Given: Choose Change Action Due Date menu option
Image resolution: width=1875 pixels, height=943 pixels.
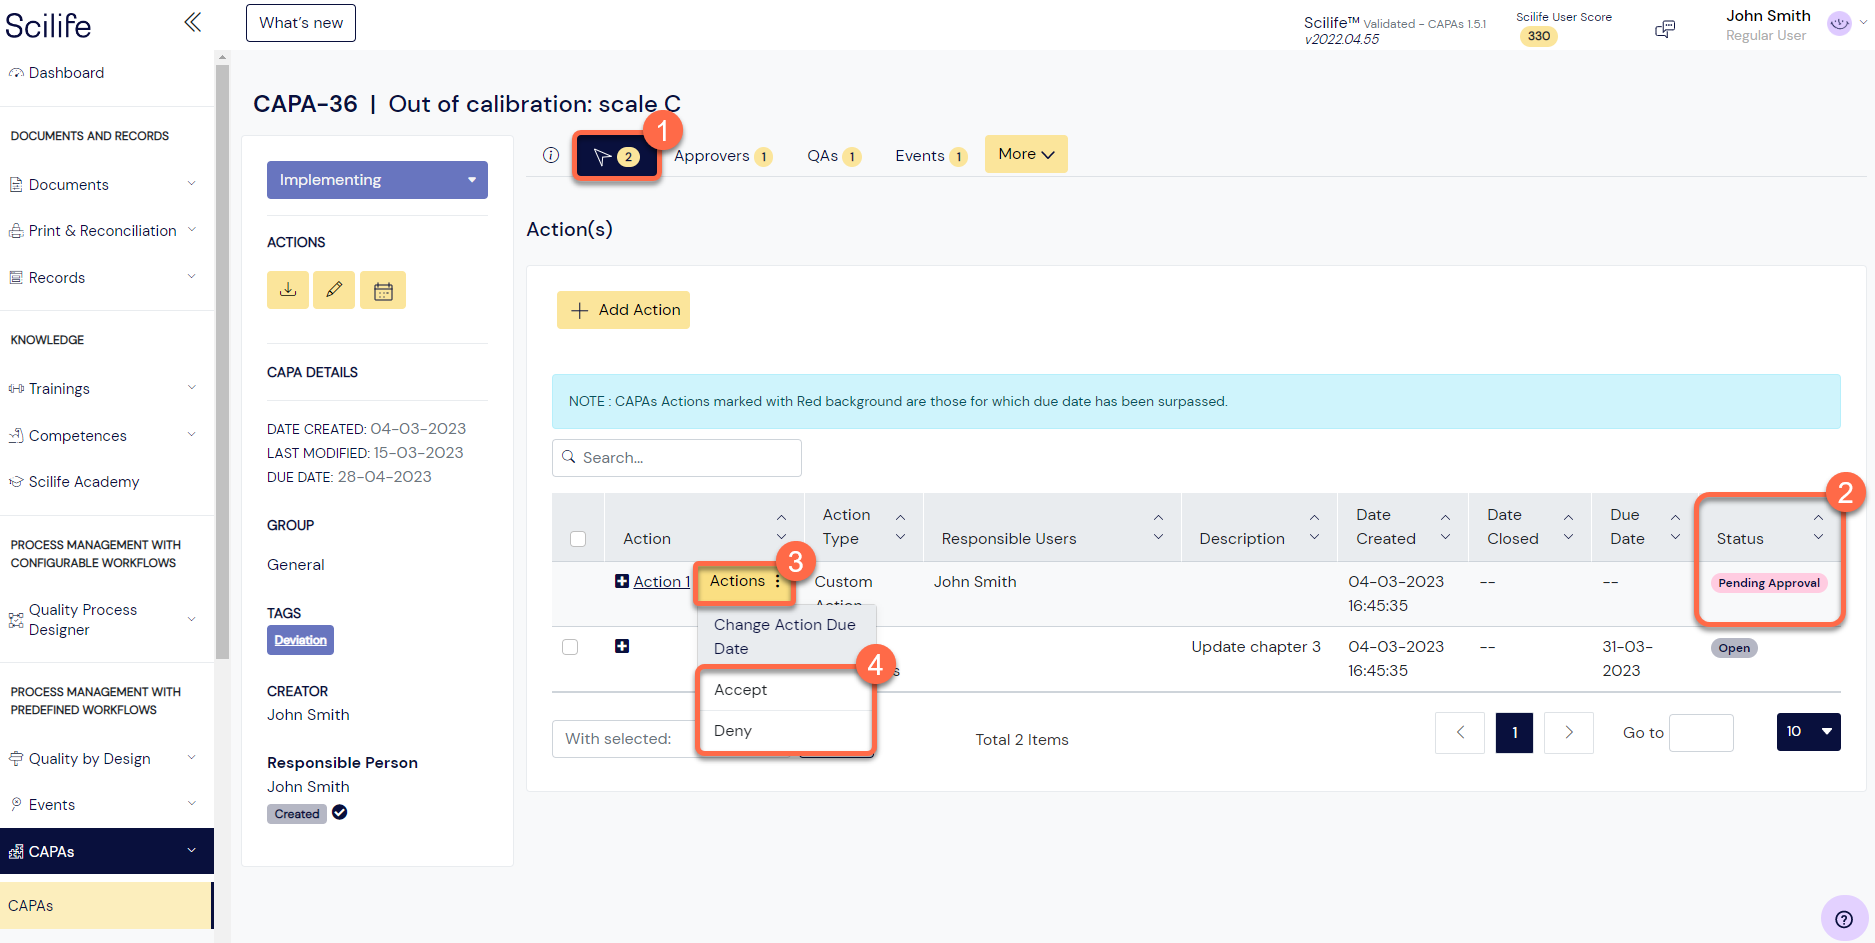Looking at the screenshot, I should tap(786, 636).
